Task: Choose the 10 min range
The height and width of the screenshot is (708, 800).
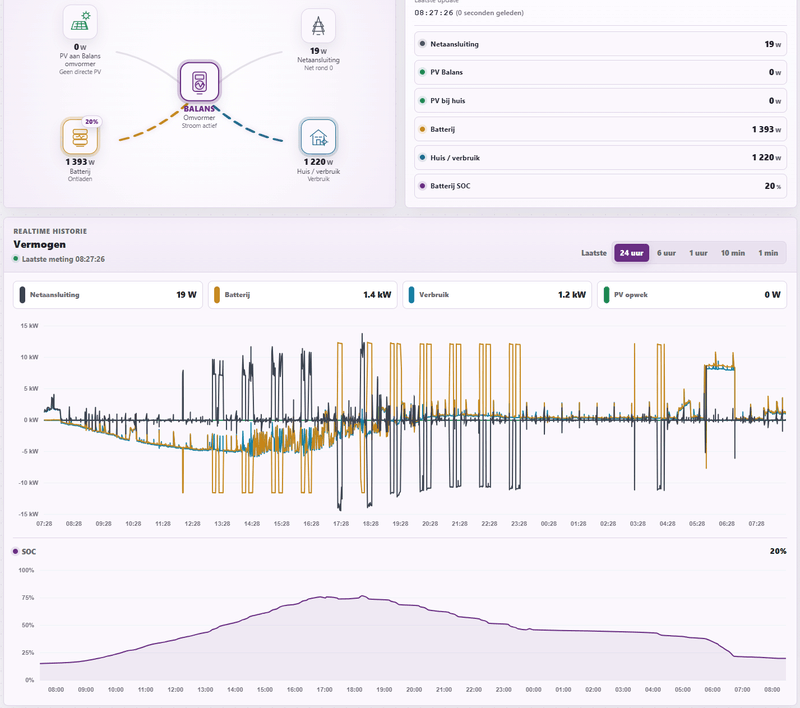Action: tap(733, 253)
